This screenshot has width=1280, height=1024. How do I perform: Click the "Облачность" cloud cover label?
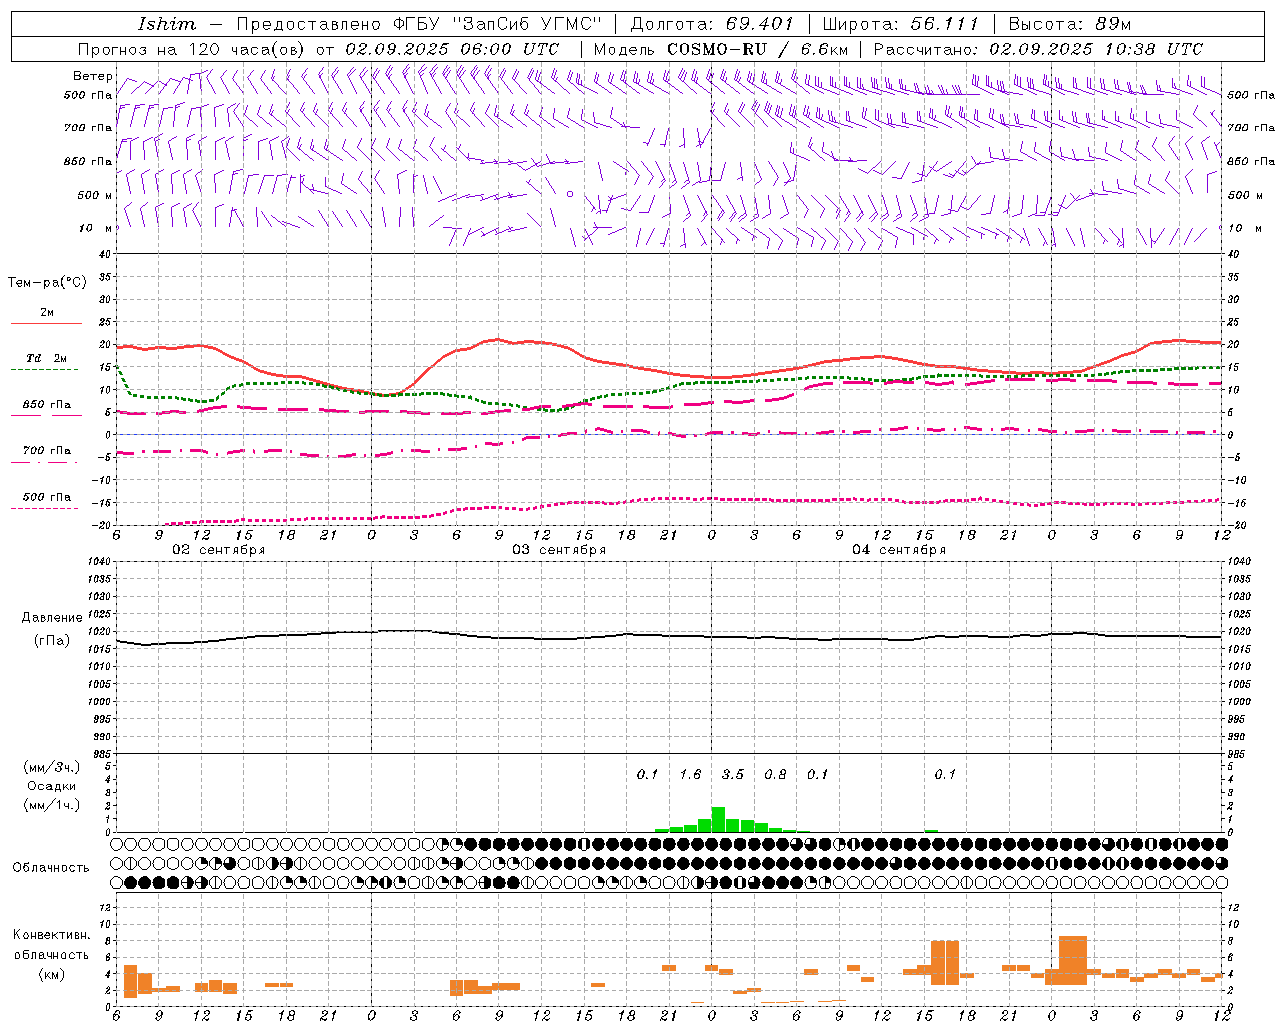coord(51,868)
